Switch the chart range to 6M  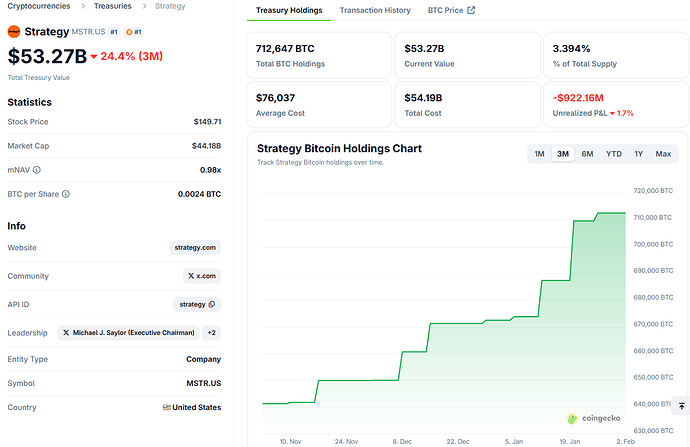click(587, 154)
